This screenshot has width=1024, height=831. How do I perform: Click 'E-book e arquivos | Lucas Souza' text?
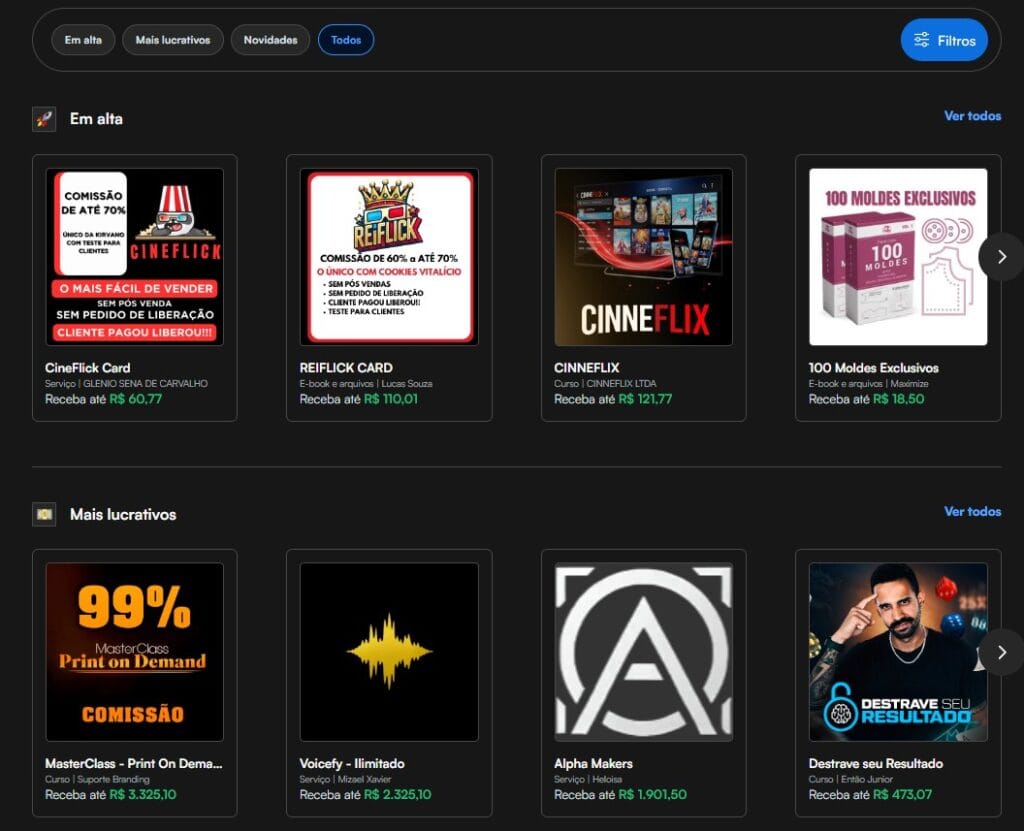(x=366, y=383)
